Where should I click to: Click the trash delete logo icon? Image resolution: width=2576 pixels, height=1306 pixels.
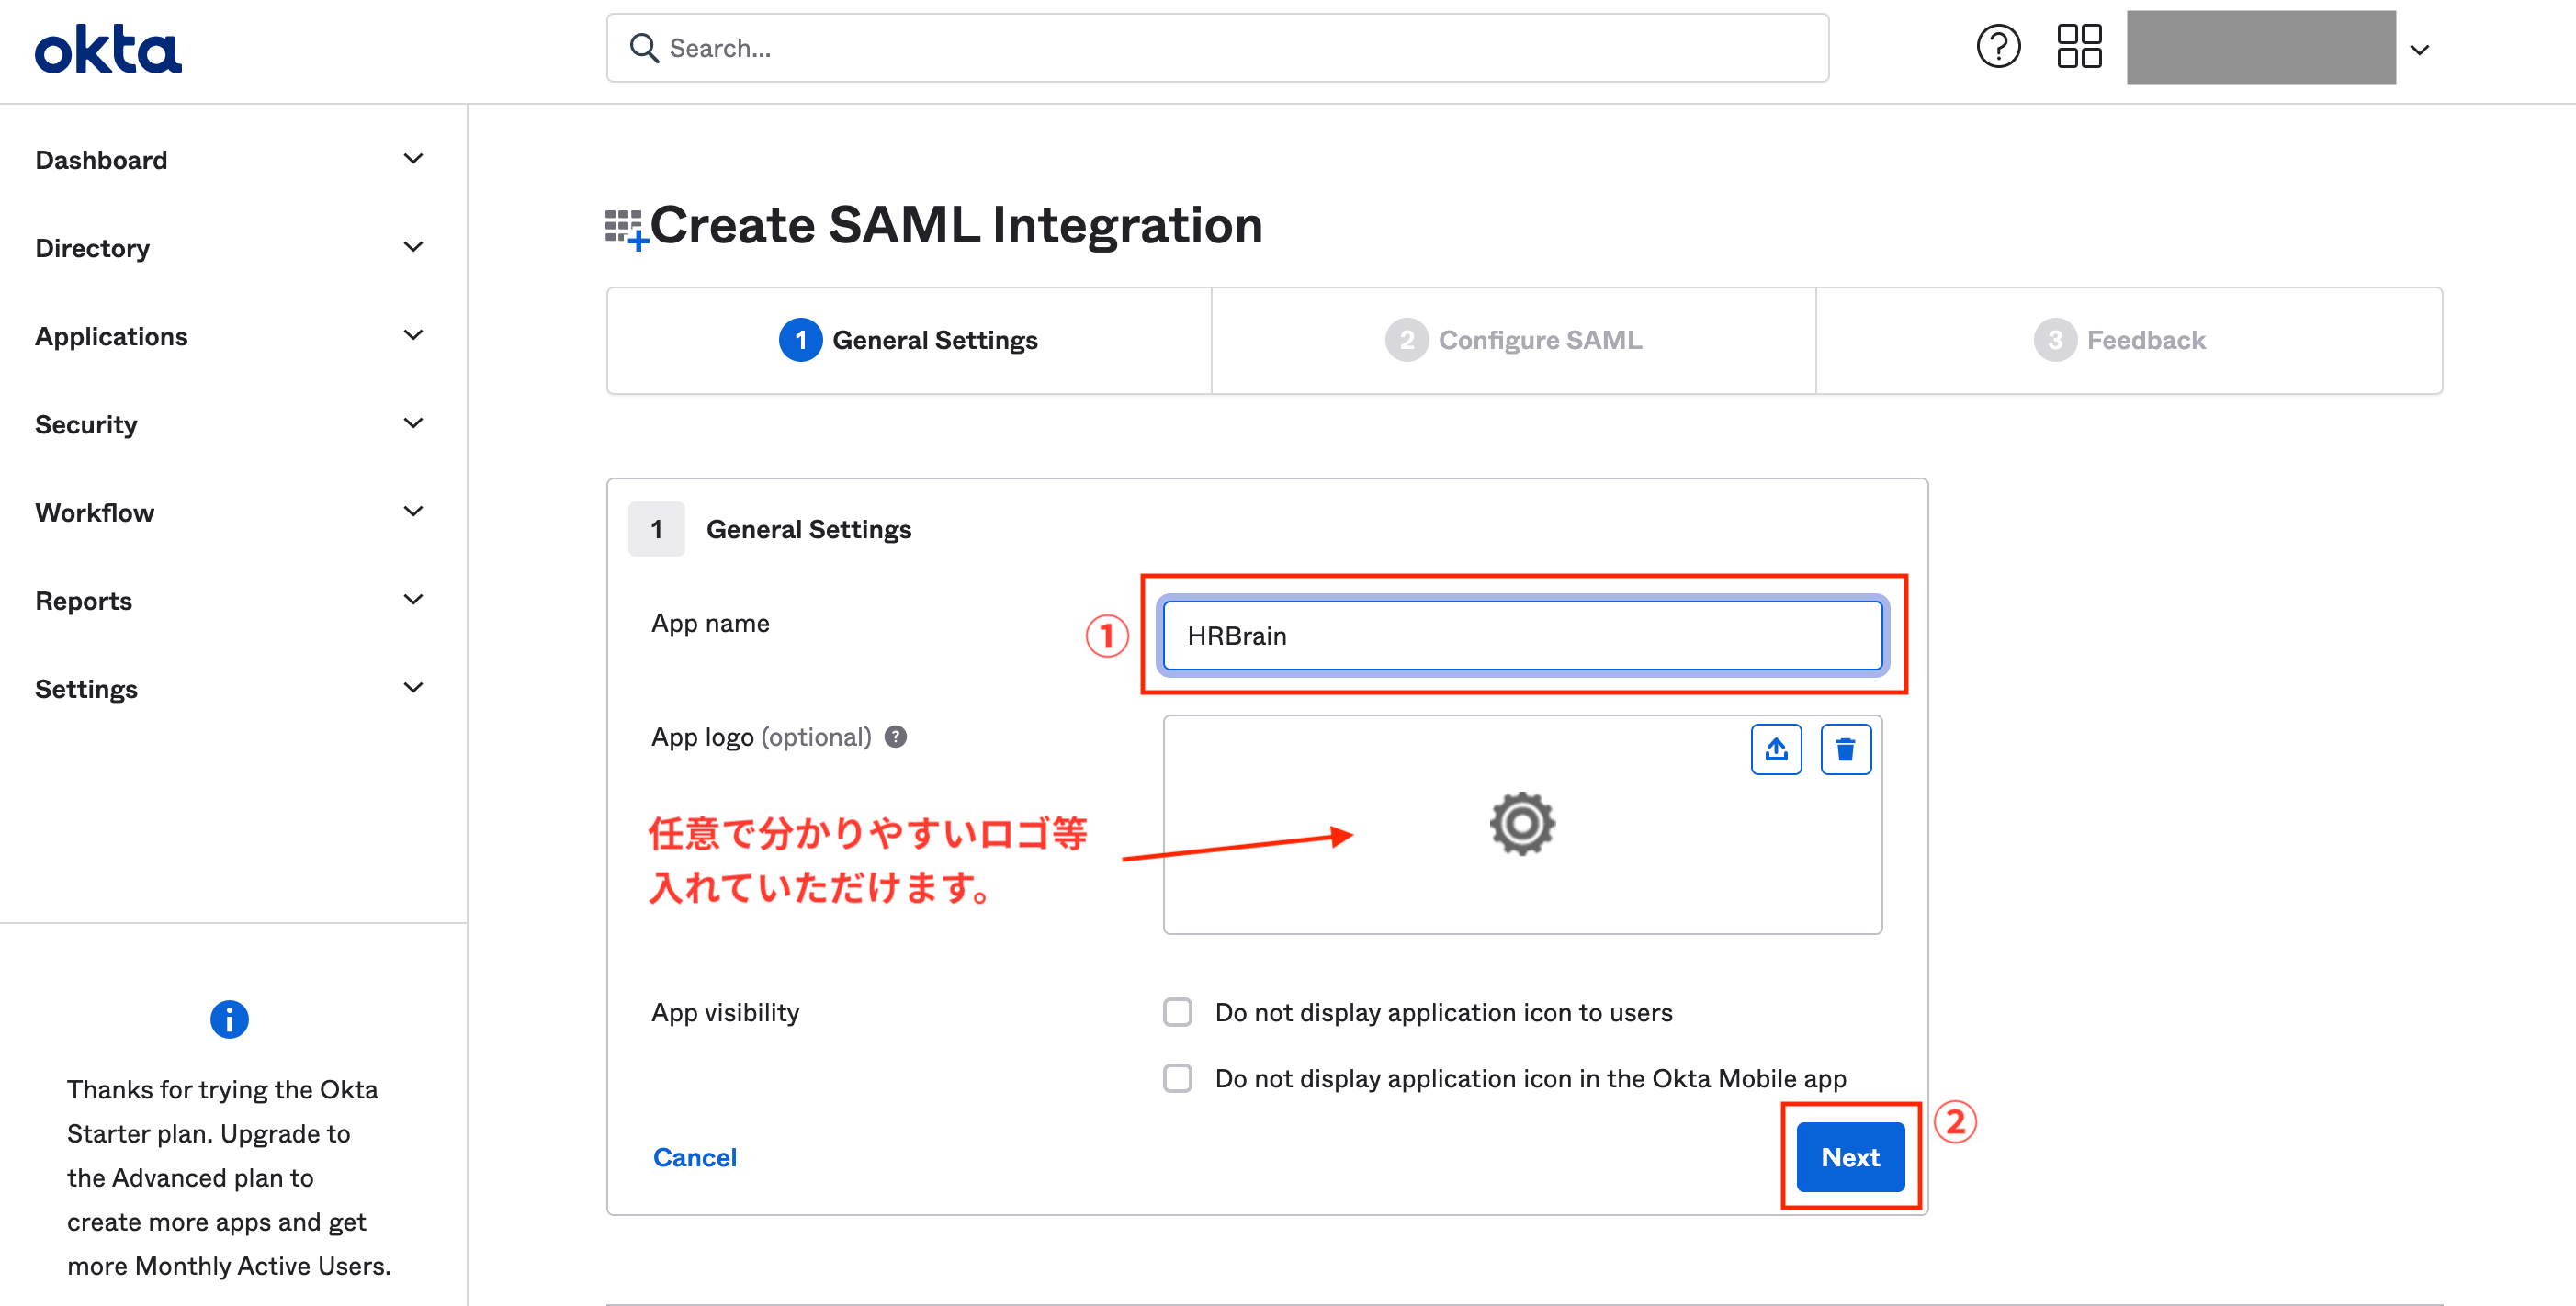click(1845, 749)
